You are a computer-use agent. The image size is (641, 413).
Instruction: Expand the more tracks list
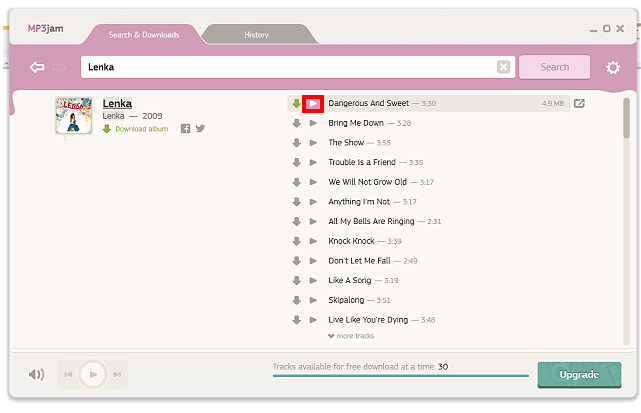(x=351, y=336)
